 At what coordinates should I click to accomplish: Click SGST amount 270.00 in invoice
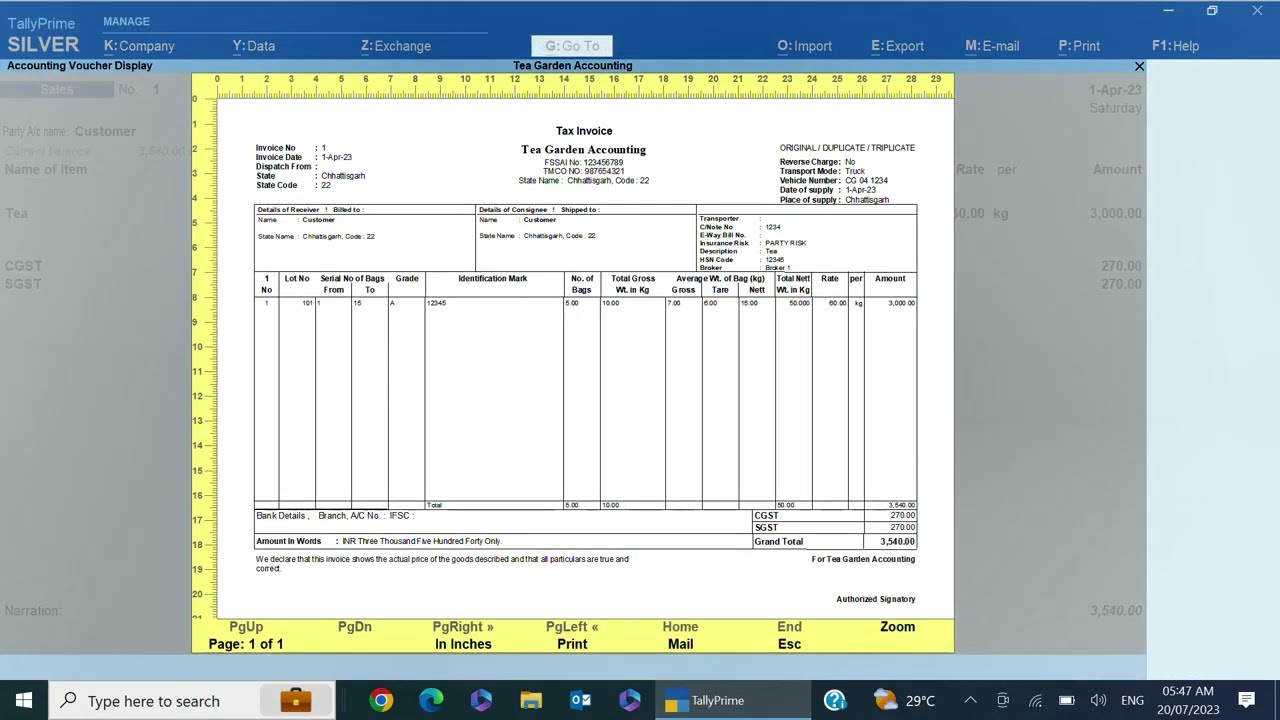pyautogui.click(x=902, y=528)
